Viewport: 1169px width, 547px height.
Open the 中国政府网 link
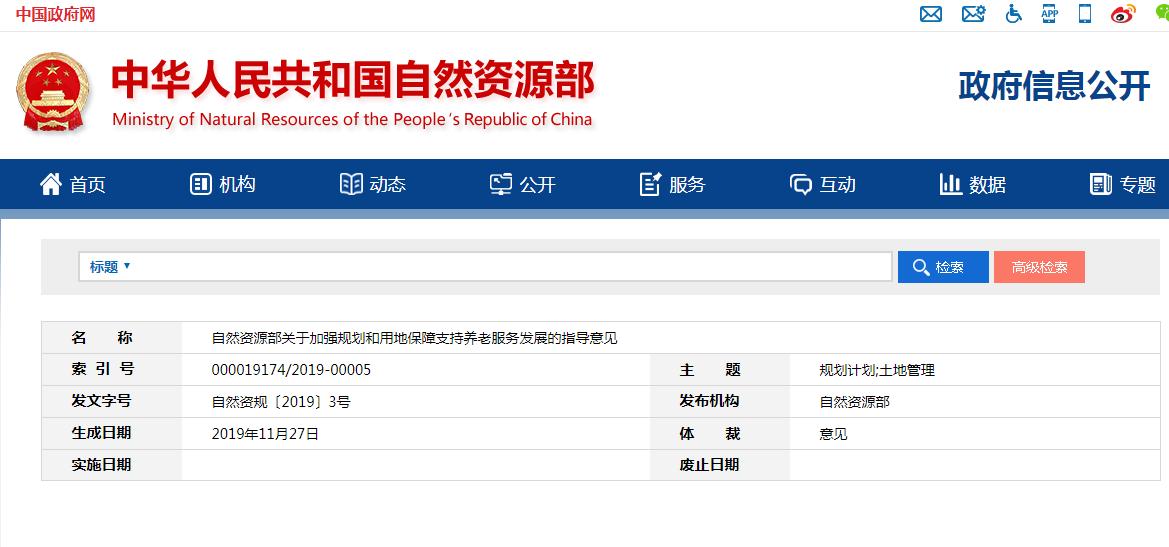(56, 14)
